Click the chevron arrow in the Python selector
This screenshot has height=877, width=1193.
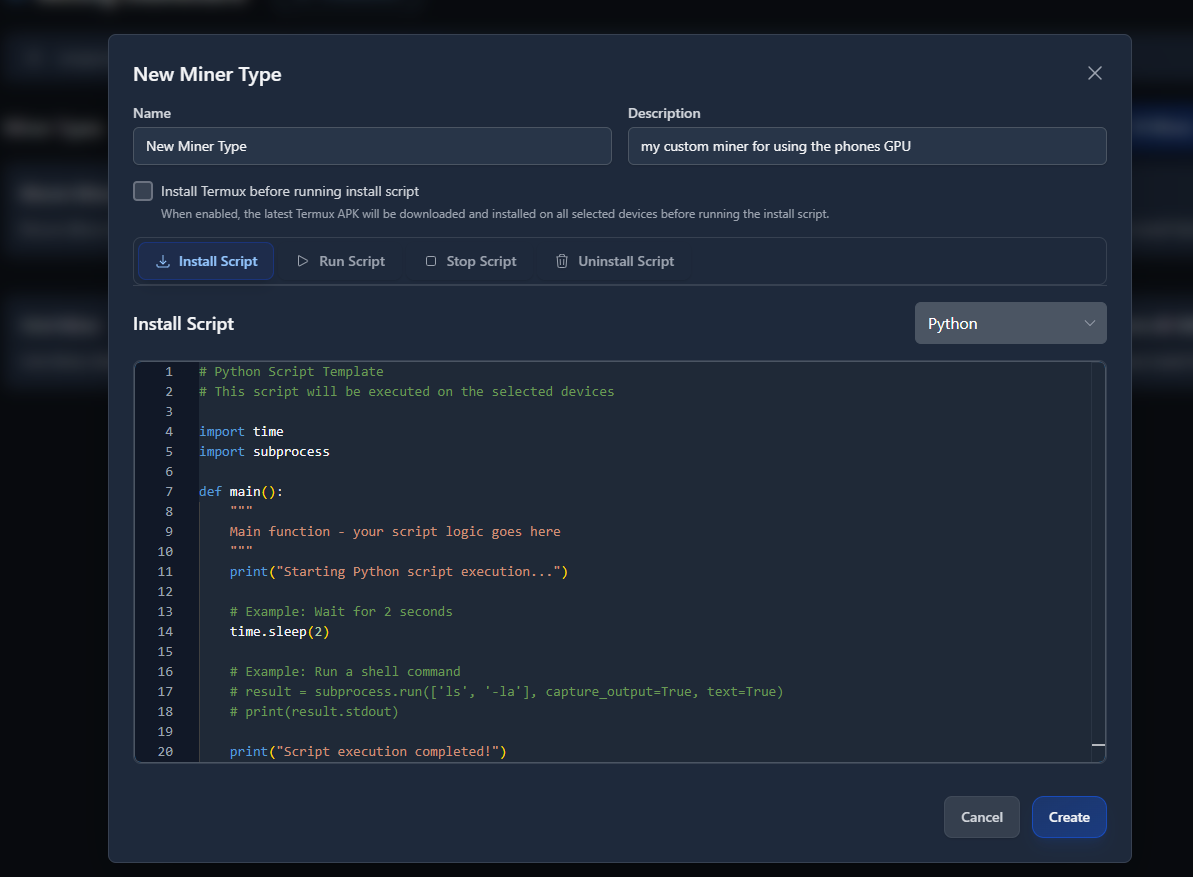point(1089,323)
